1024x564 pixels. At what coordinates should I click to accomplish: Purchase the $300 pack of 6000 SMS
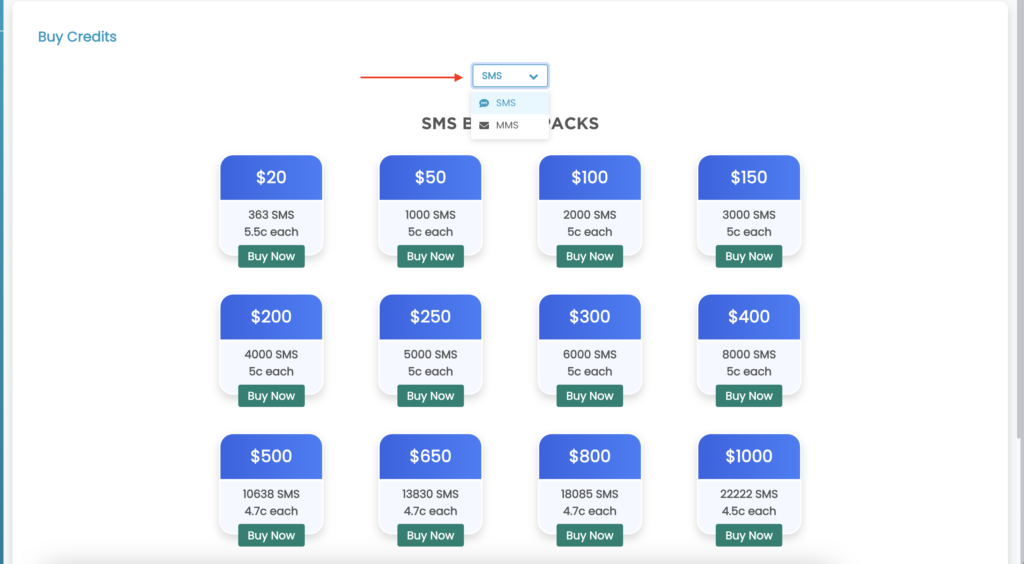coord(590,396)
